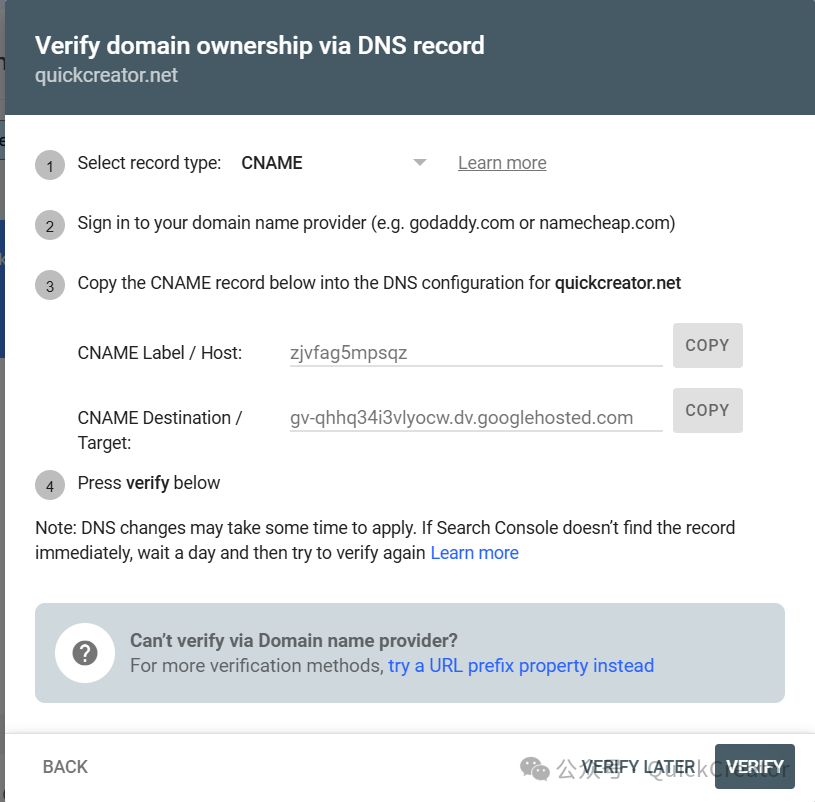
Task: Click the CNAME Label / Host field
Action: click(x=475, y=352)
